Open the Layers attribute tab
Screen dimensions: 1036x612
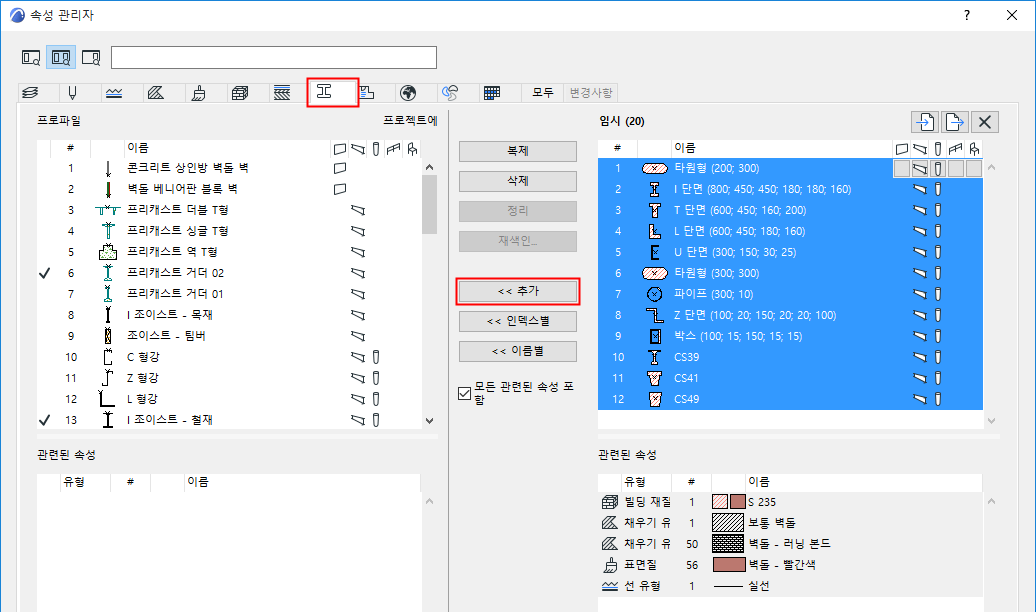tap(30, 93)
